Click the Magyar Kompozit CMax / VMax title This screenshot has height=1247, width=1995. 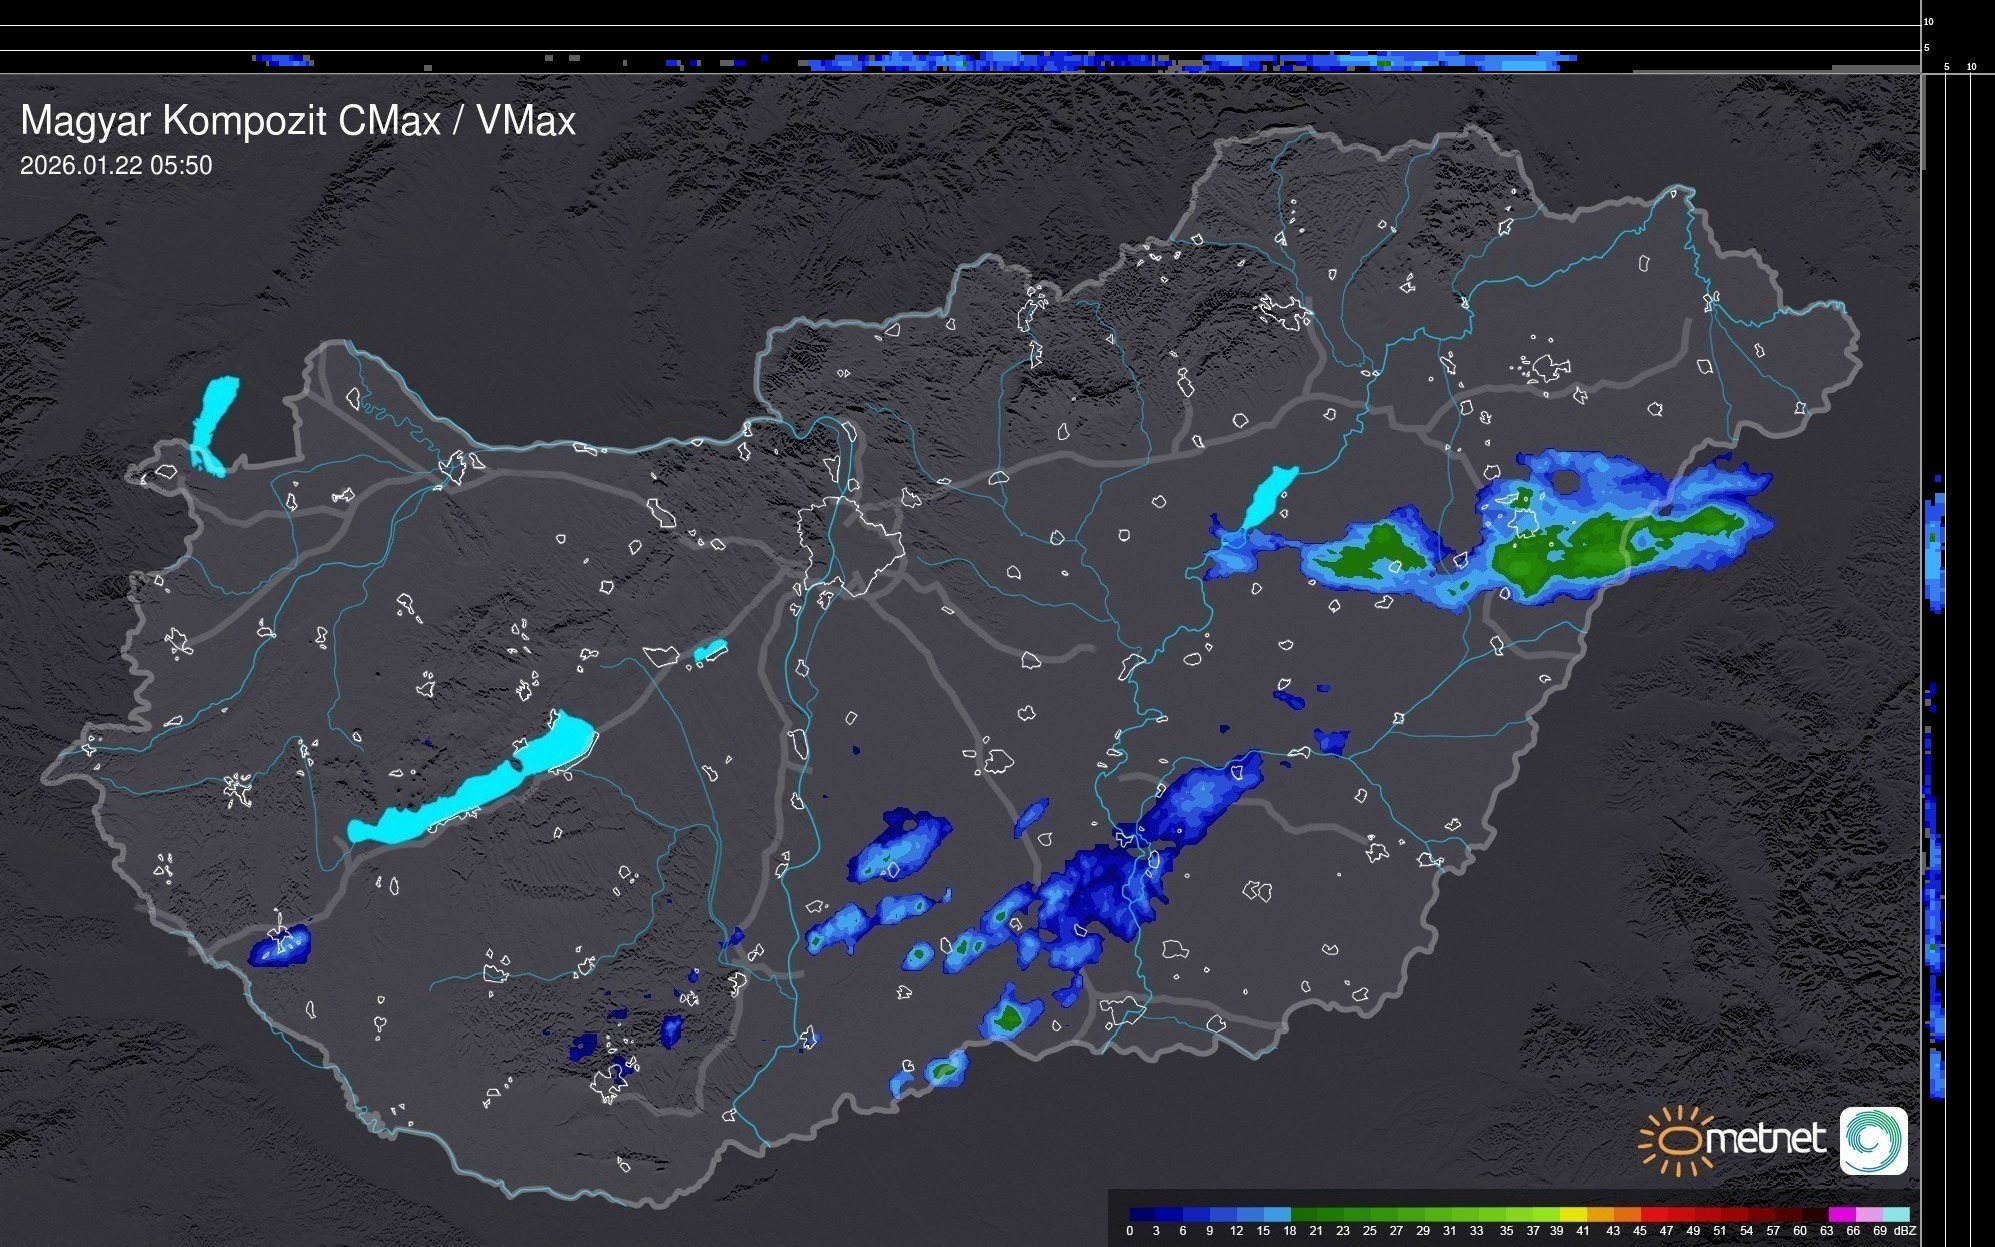298,121
